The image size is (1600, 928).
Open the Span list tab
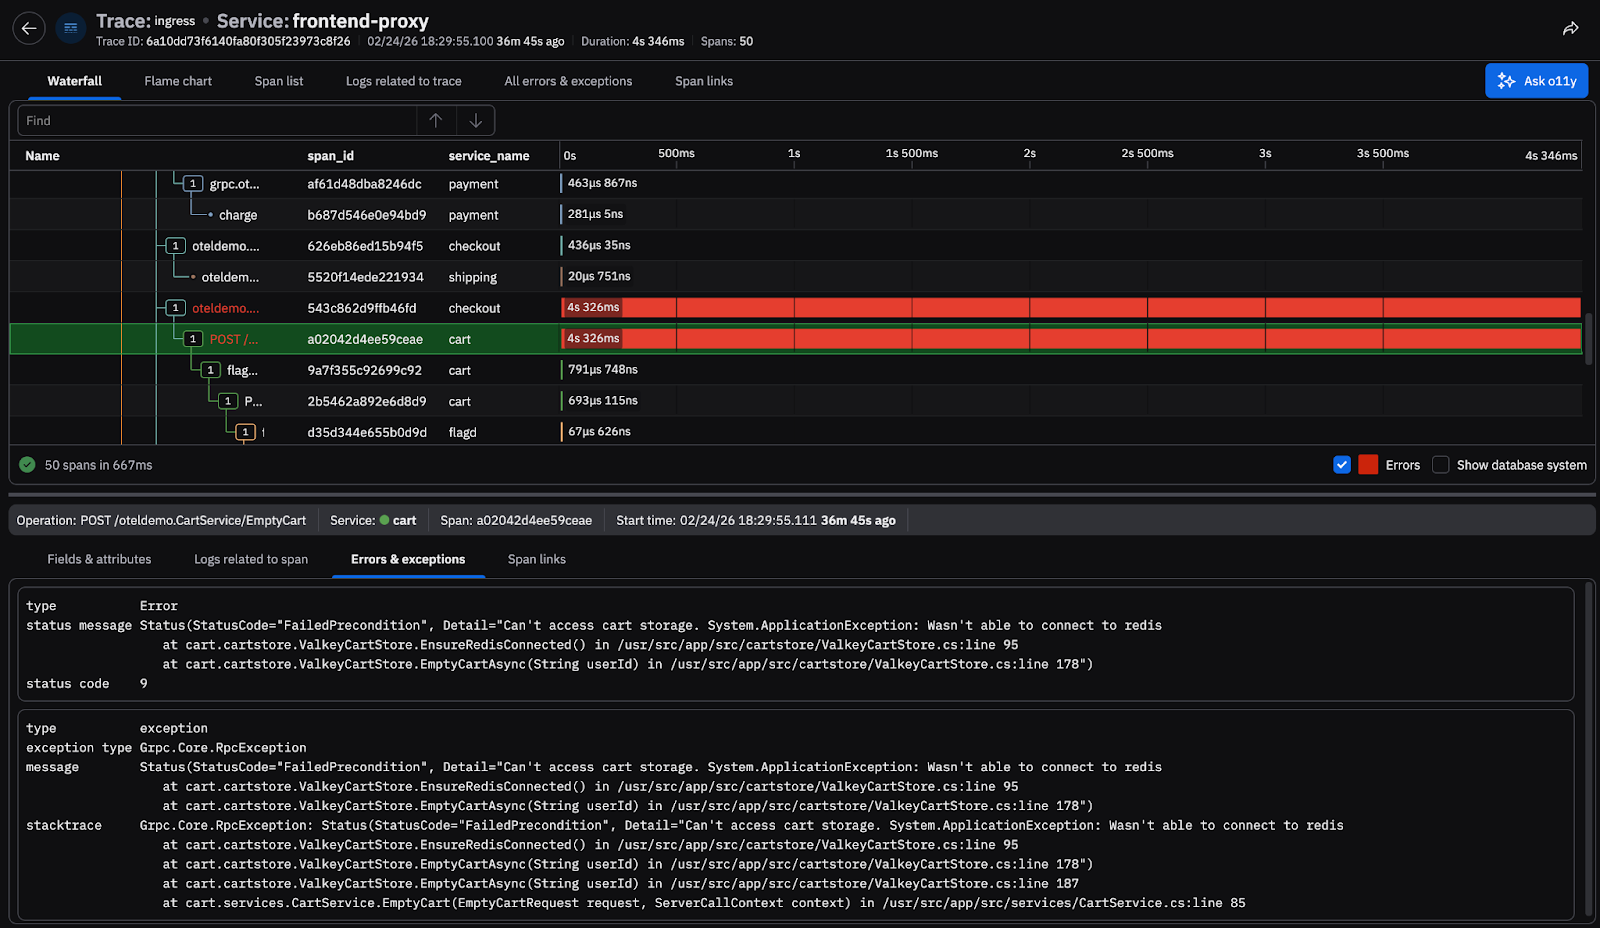point(278,81)
